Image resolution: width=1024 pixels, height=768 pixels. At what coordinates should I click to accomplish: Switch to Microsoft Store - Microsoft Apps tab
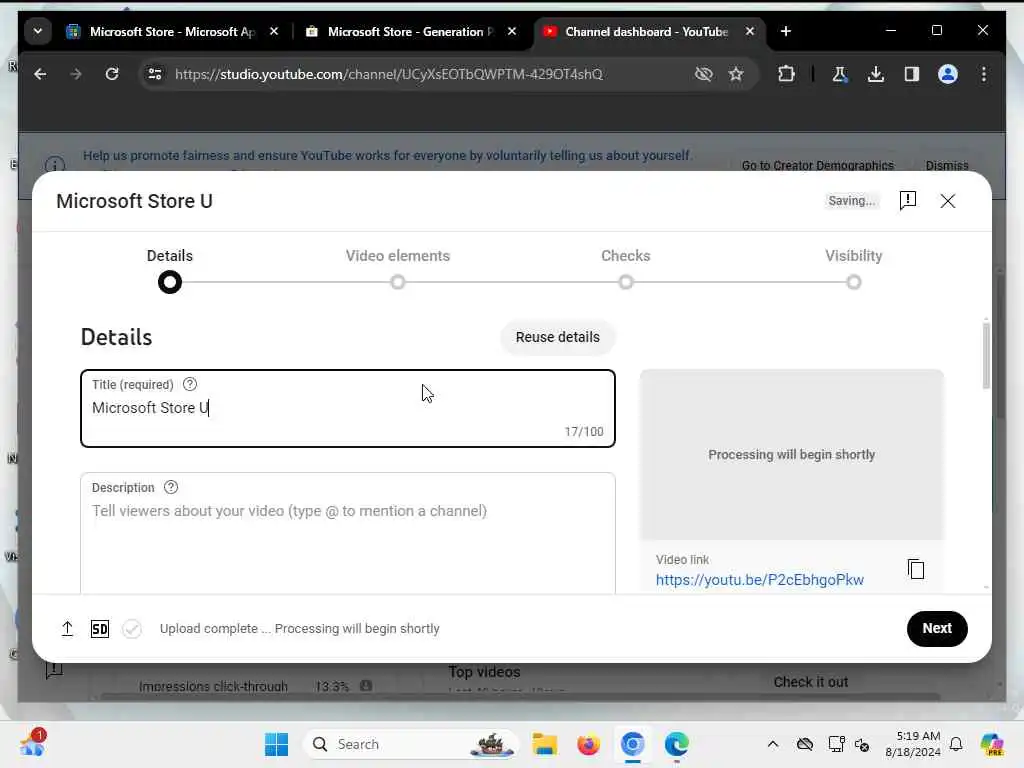click(173, 31)
